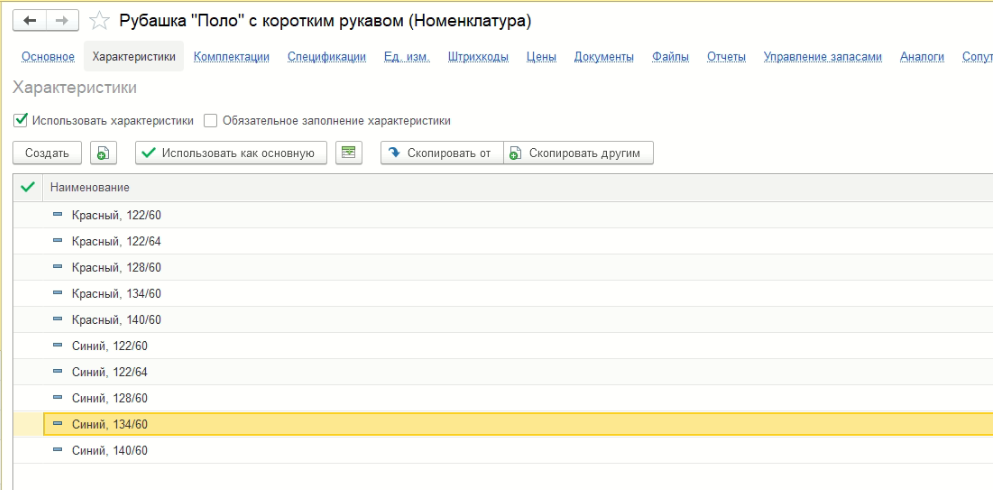Click the row icon of Синий, 134/60
This screenshot has height=490, width=993.
[x=58, y=424]
